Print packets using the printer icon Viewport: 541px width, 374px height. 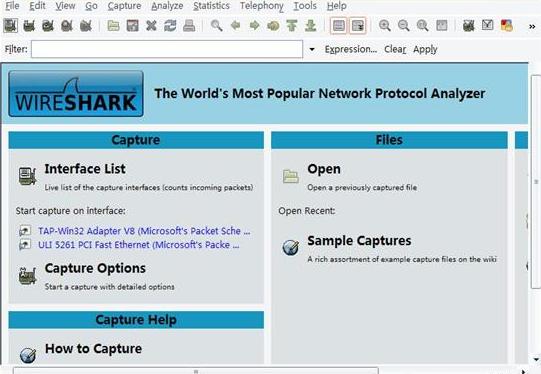pos(189,26)
